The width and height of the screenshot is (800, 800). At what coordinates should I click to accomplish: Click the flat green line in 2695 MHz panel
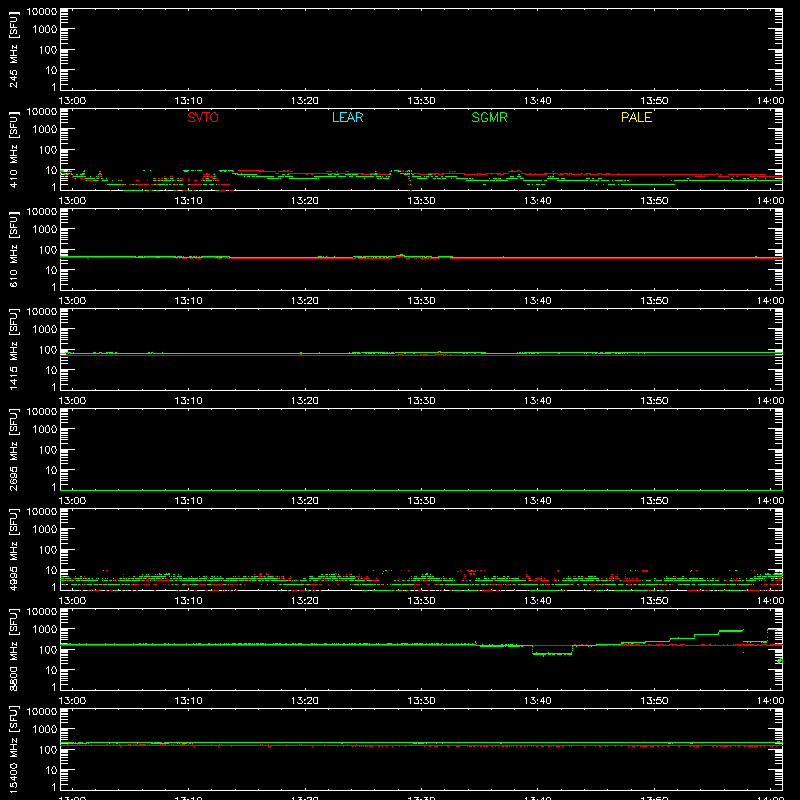pos(421,490)
